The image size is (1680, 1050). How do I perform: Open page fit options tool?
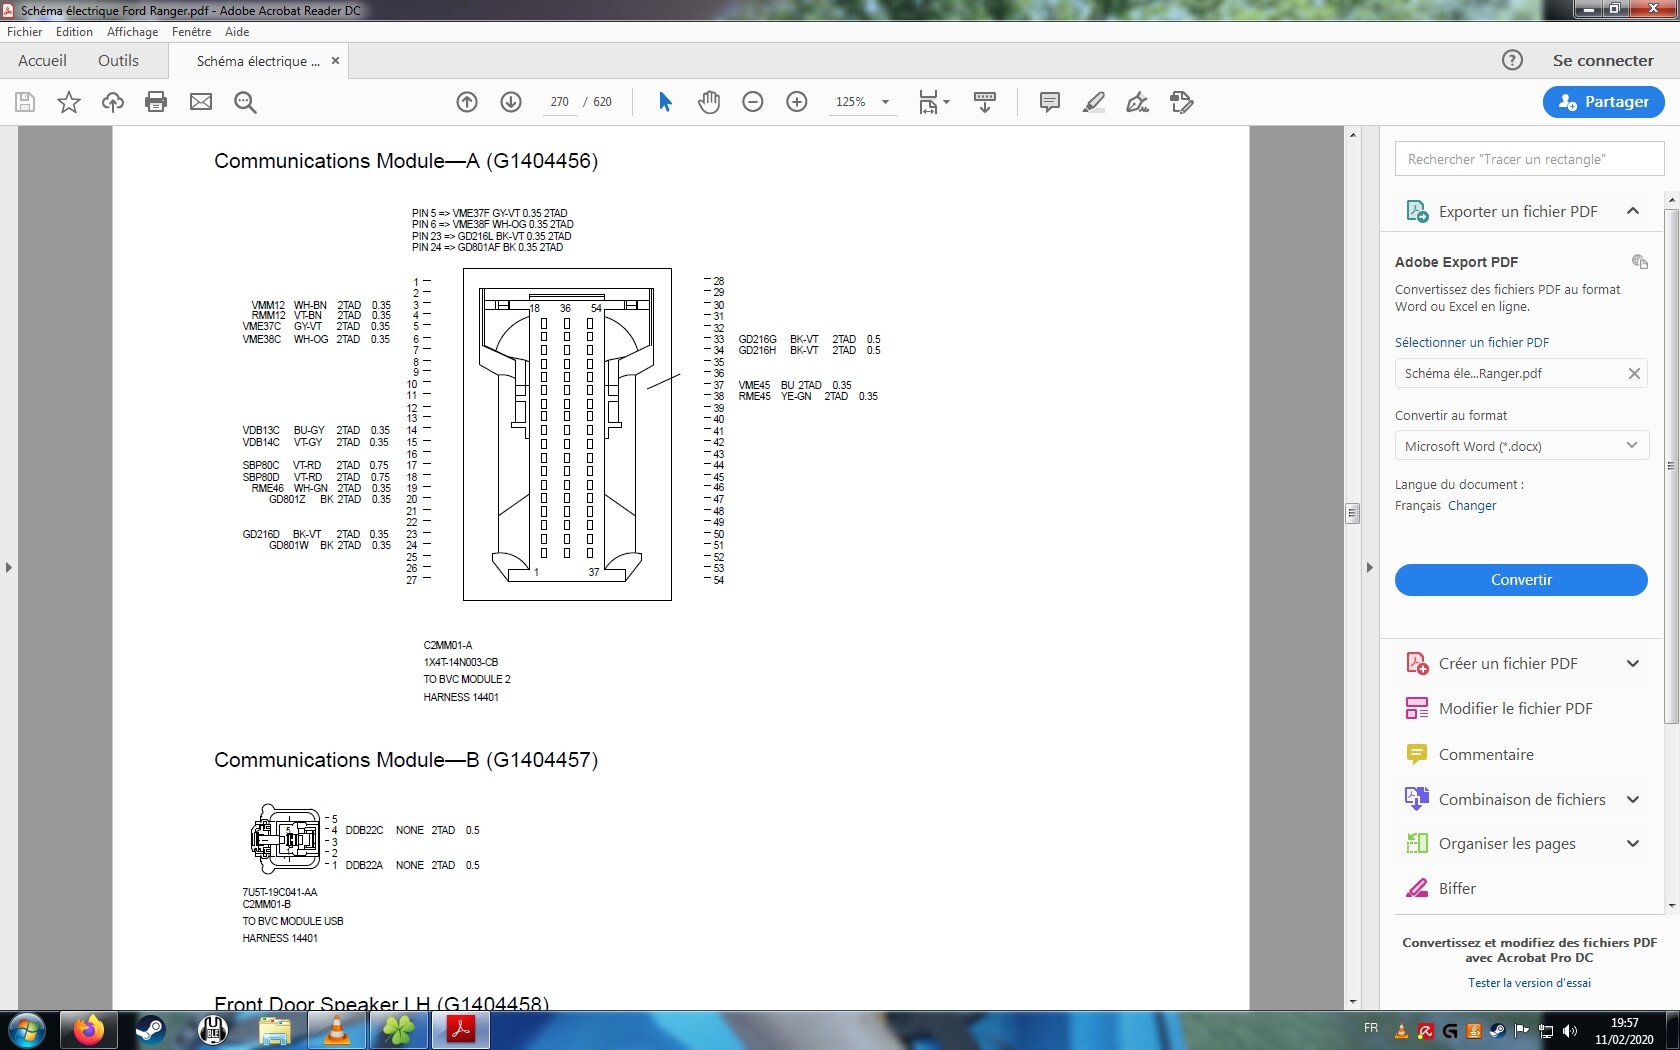(934, 102)
